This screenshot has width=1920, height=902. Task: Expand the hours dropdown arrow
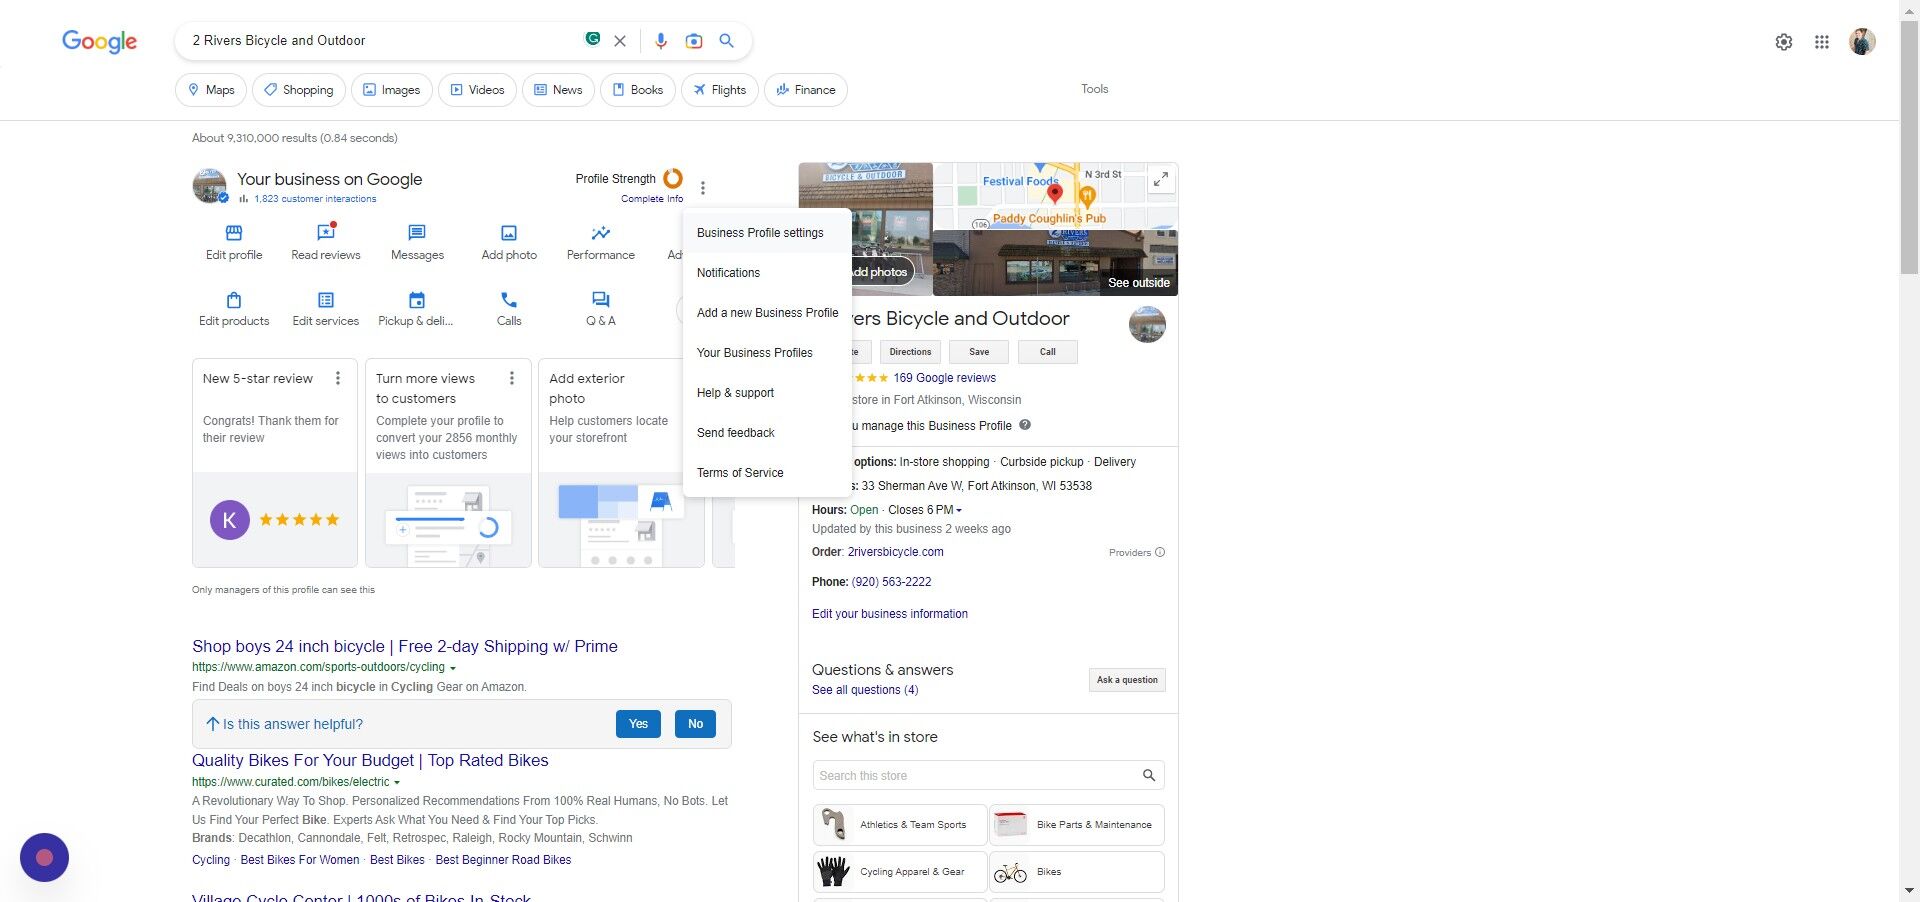click(959, 511)
